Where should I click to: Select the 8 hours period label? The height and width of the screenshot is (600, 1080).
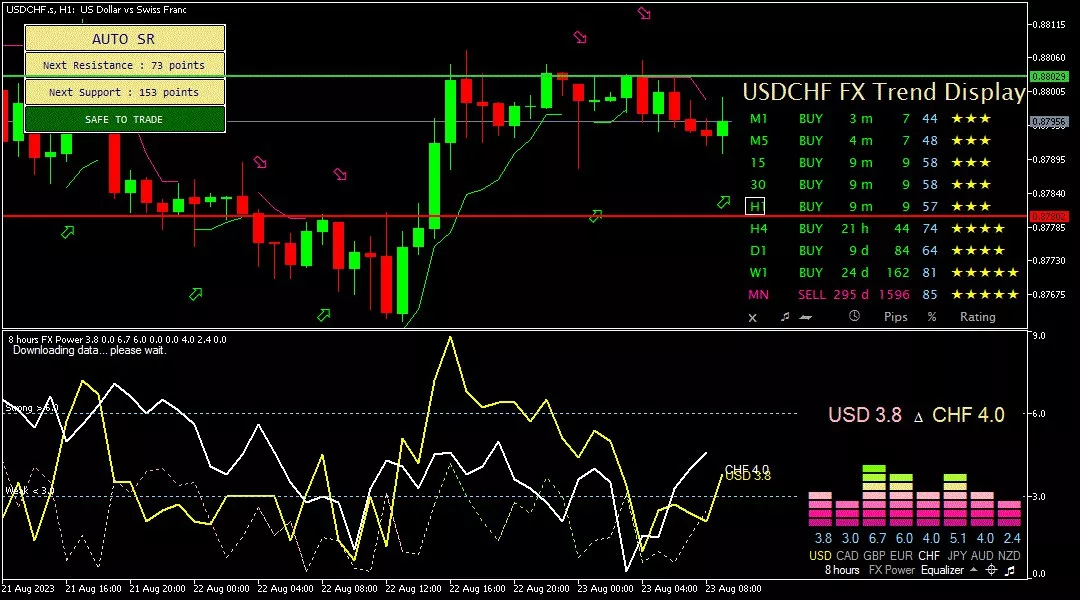coord(842,570)
